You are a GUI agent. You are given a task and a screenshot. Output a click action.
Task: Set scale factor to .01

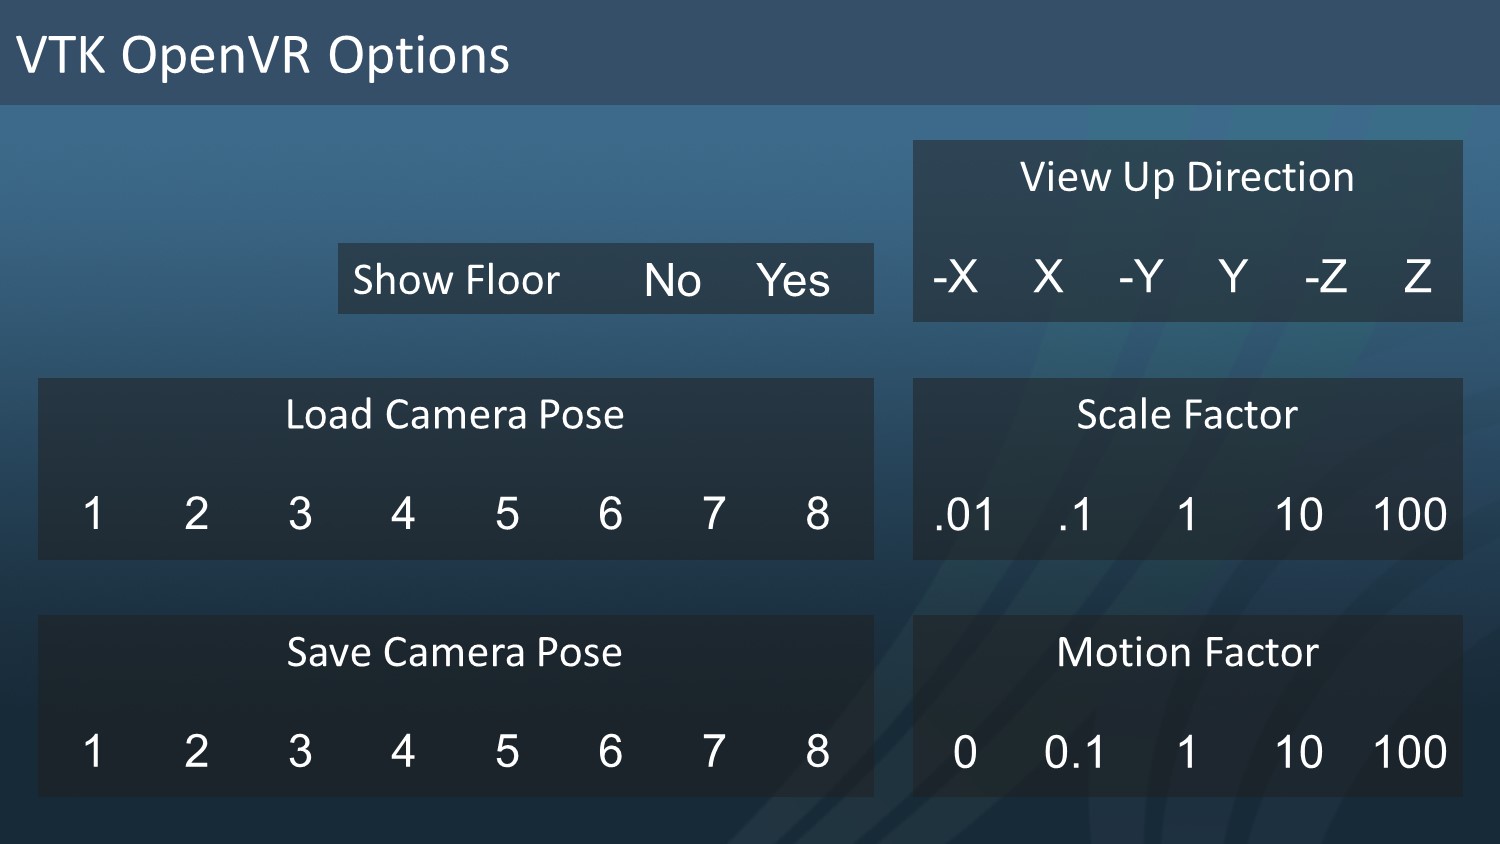click(963, 515)
